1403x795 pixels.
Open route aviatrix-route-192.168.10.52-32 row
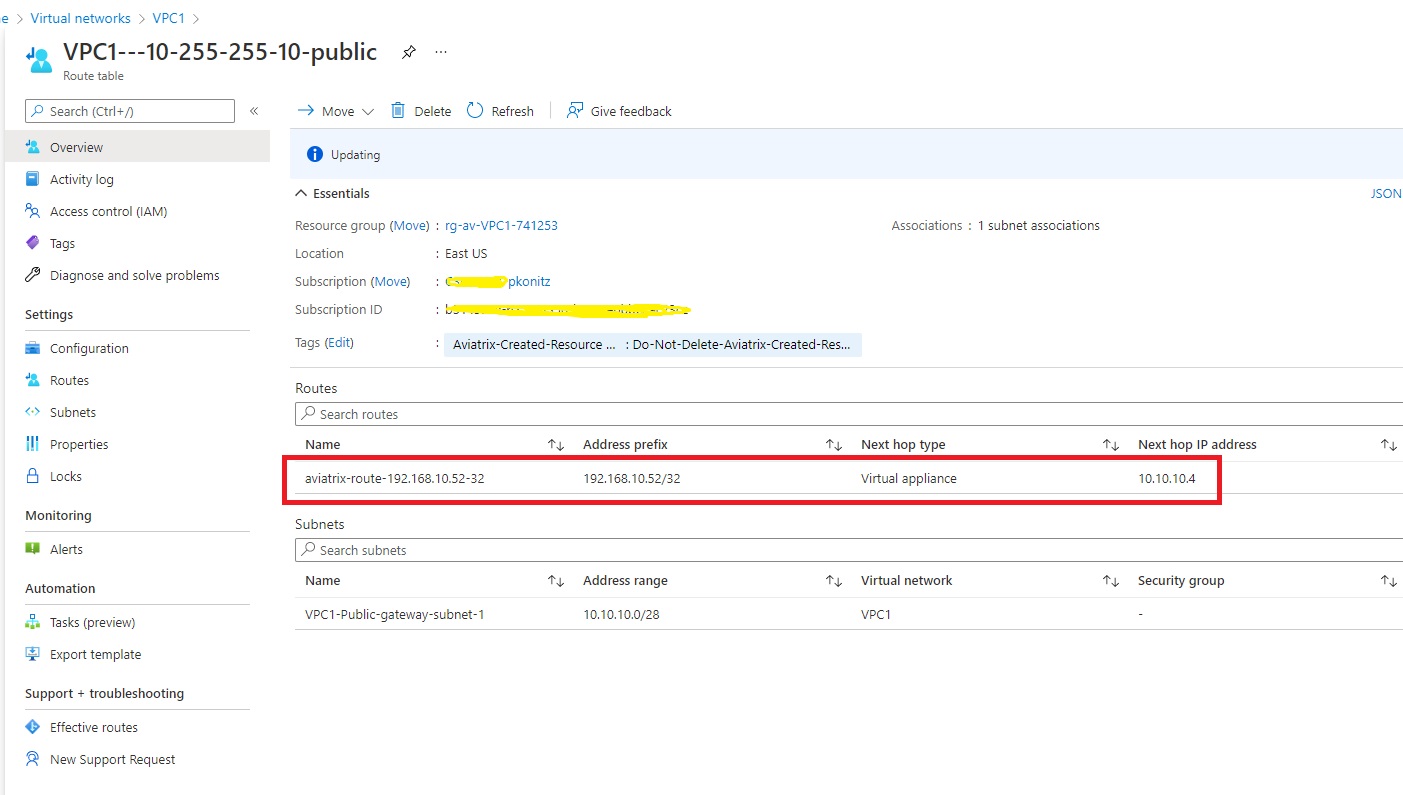click(849, 478)
